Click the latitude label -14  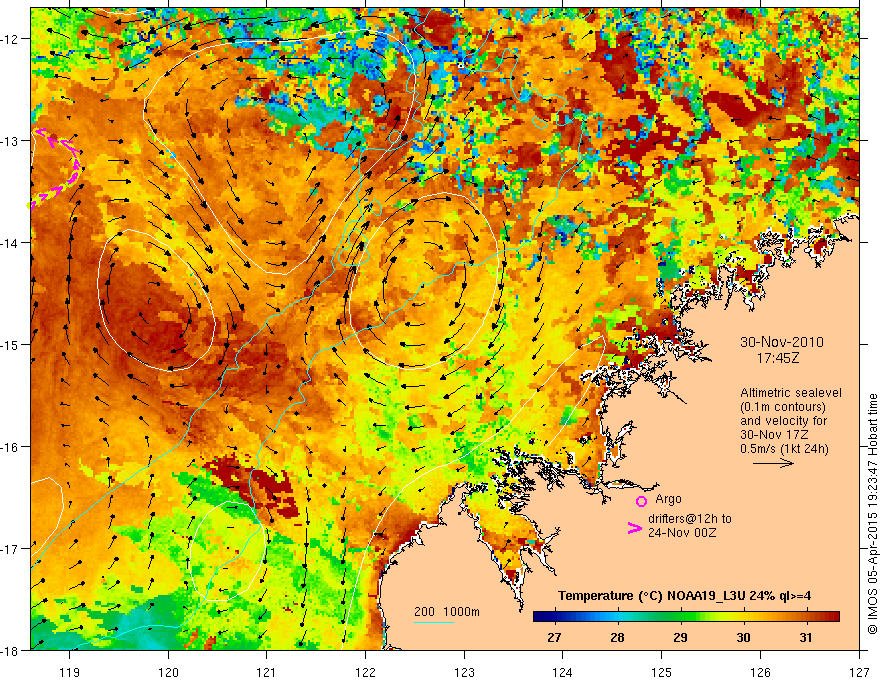point(11,243)
